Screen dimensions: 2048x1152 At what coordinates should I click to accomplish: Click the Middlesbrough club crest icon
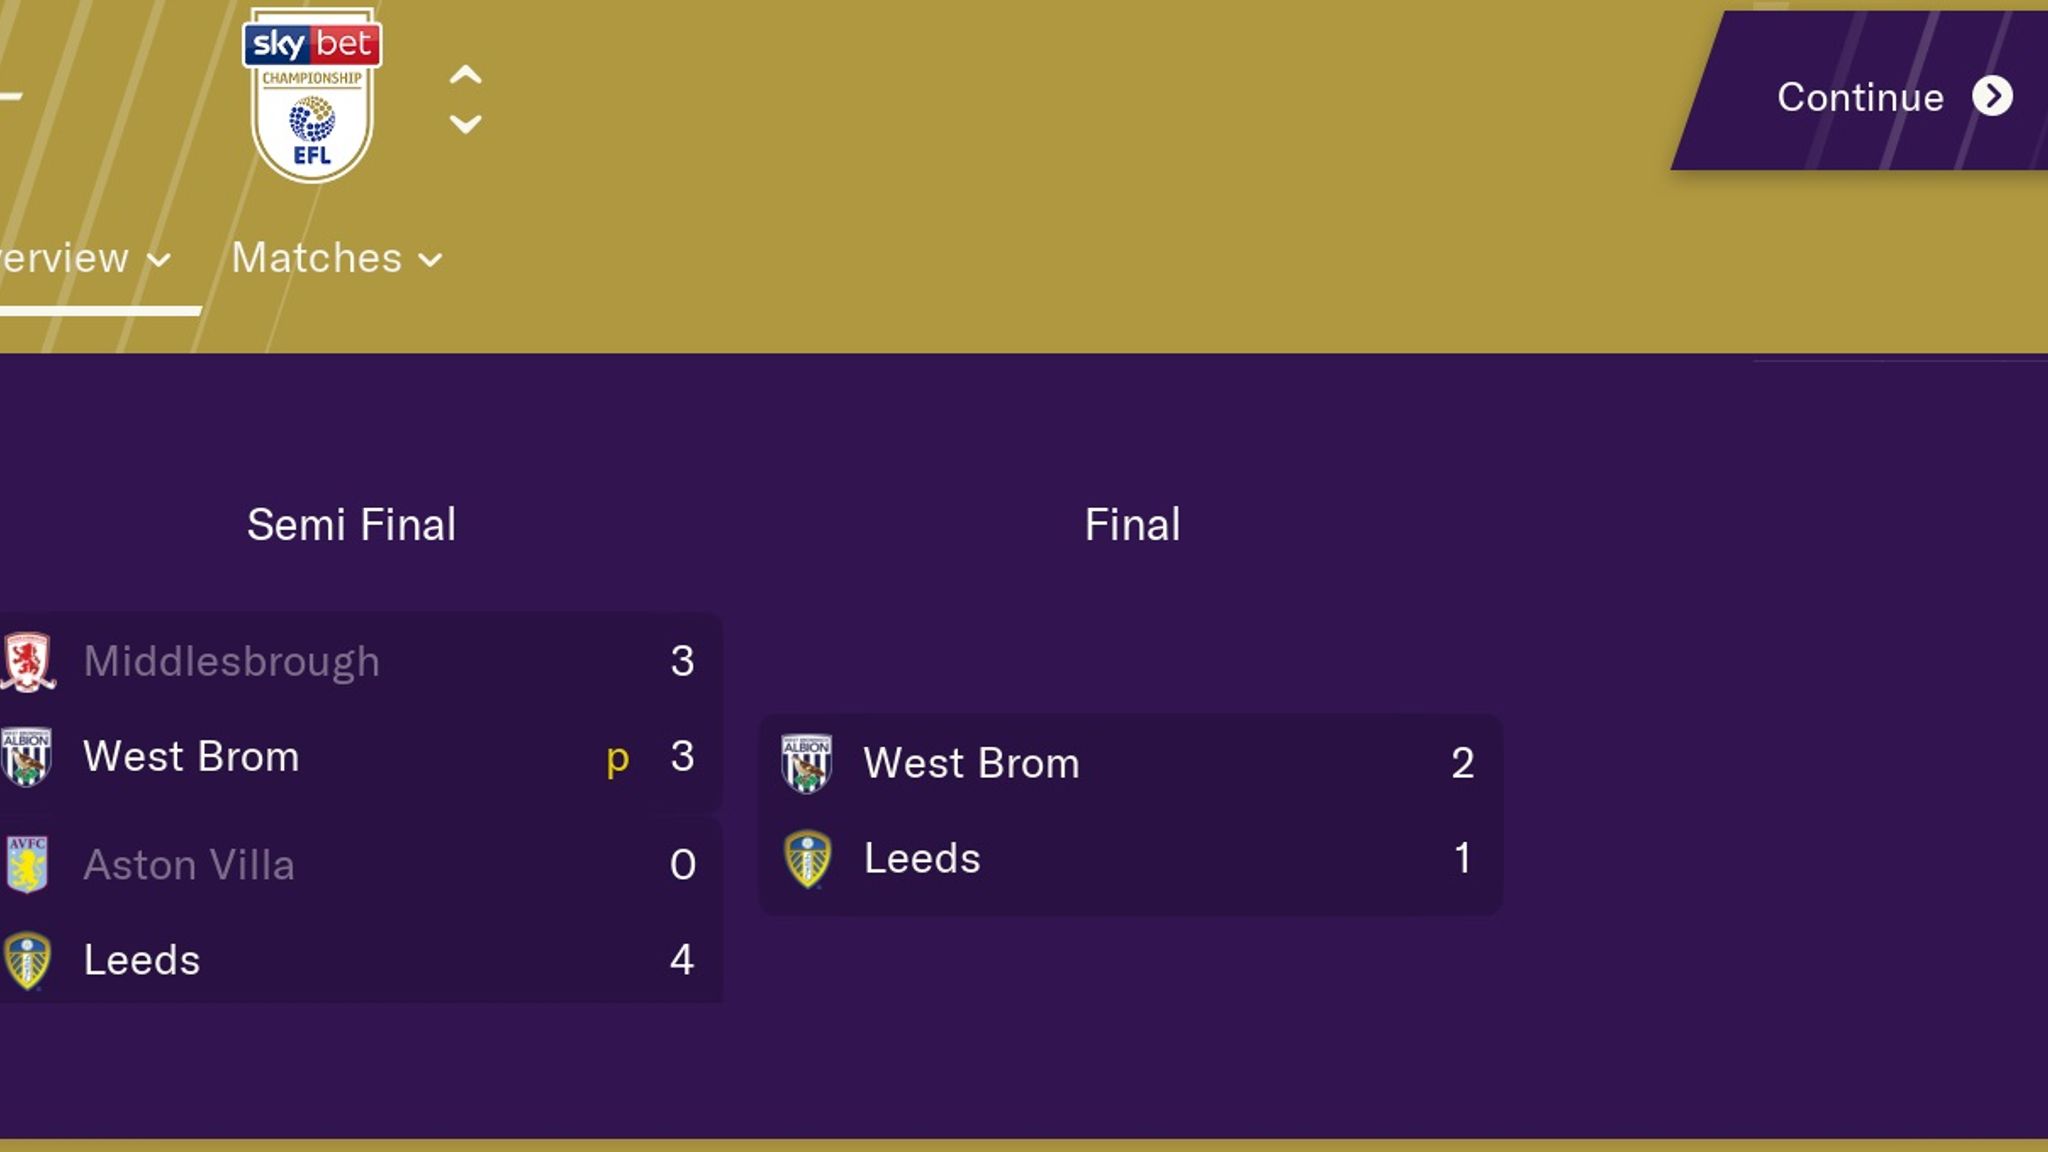[x=28, y=661]
